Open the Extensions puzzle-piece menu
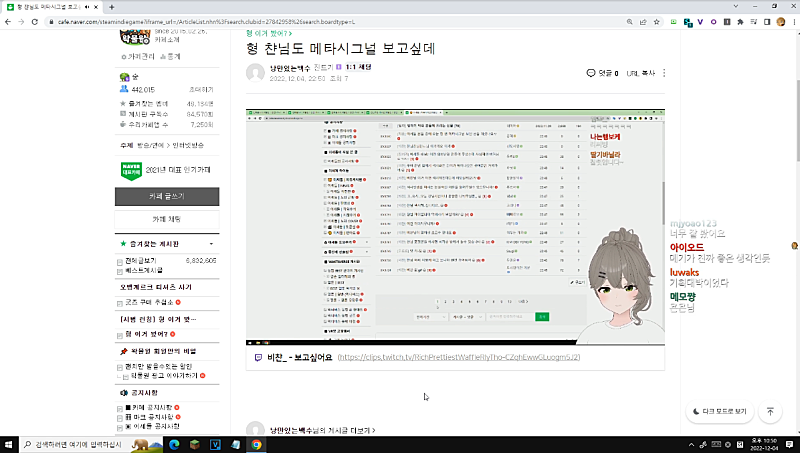This screenshot has height=453, width=800. click(x=740, y=22)
